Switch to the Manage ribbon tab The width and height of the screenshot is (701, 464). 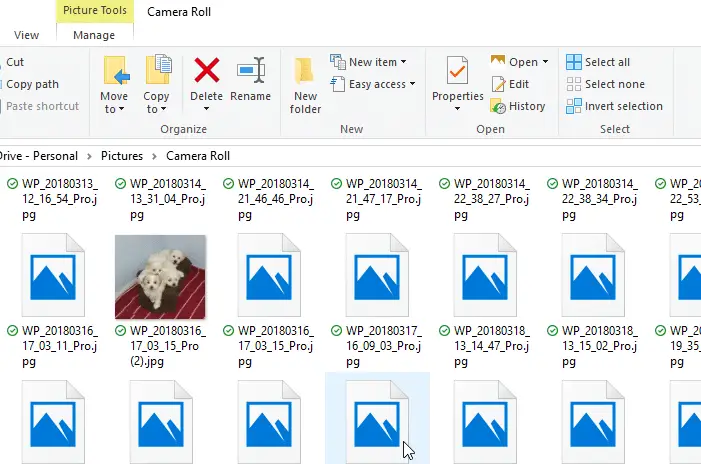[x=94, y=35]
